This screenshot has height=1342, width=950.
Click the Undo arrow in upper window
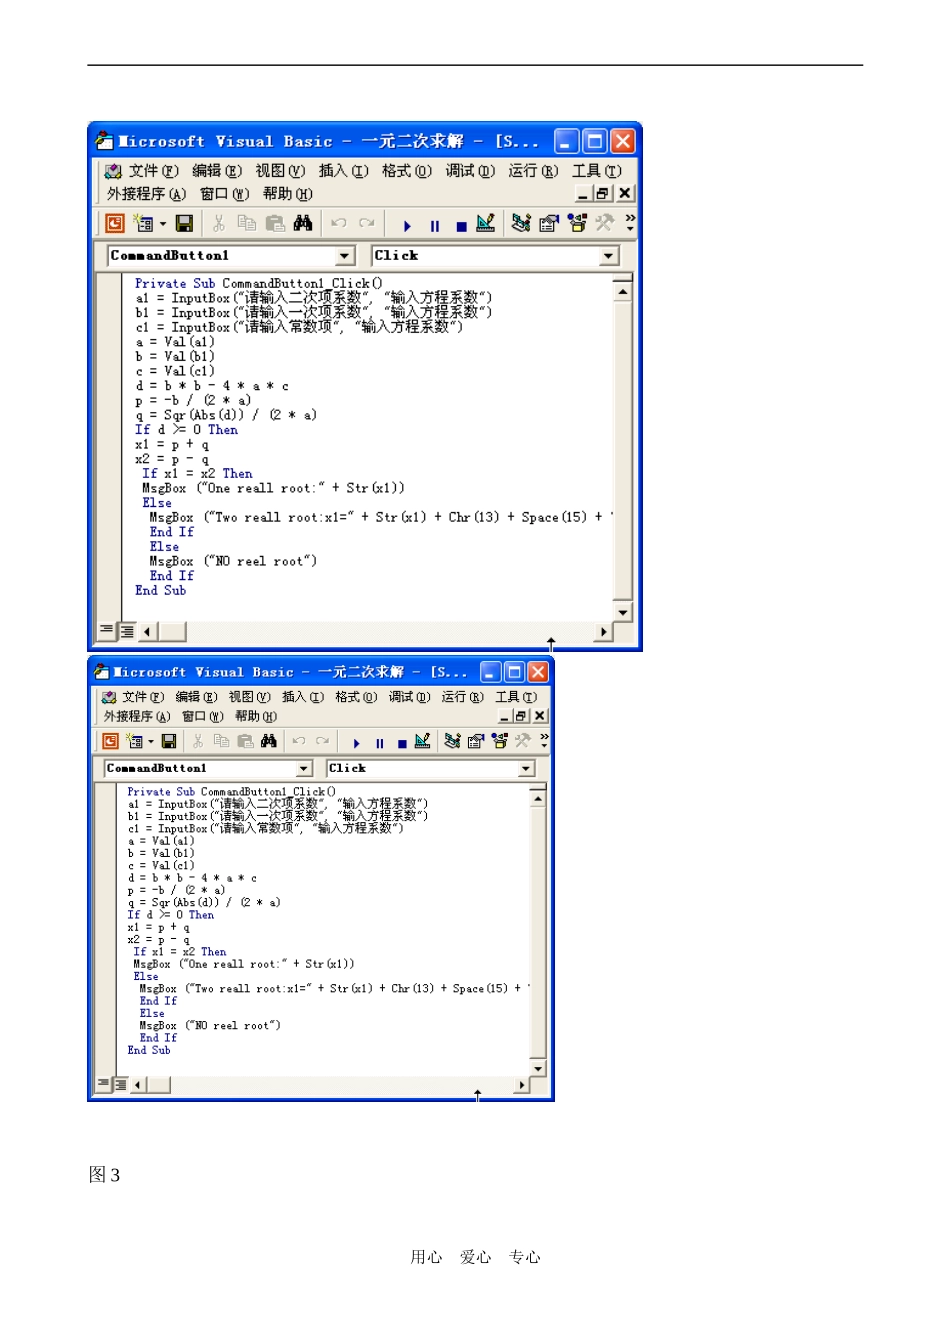(339, 224)
